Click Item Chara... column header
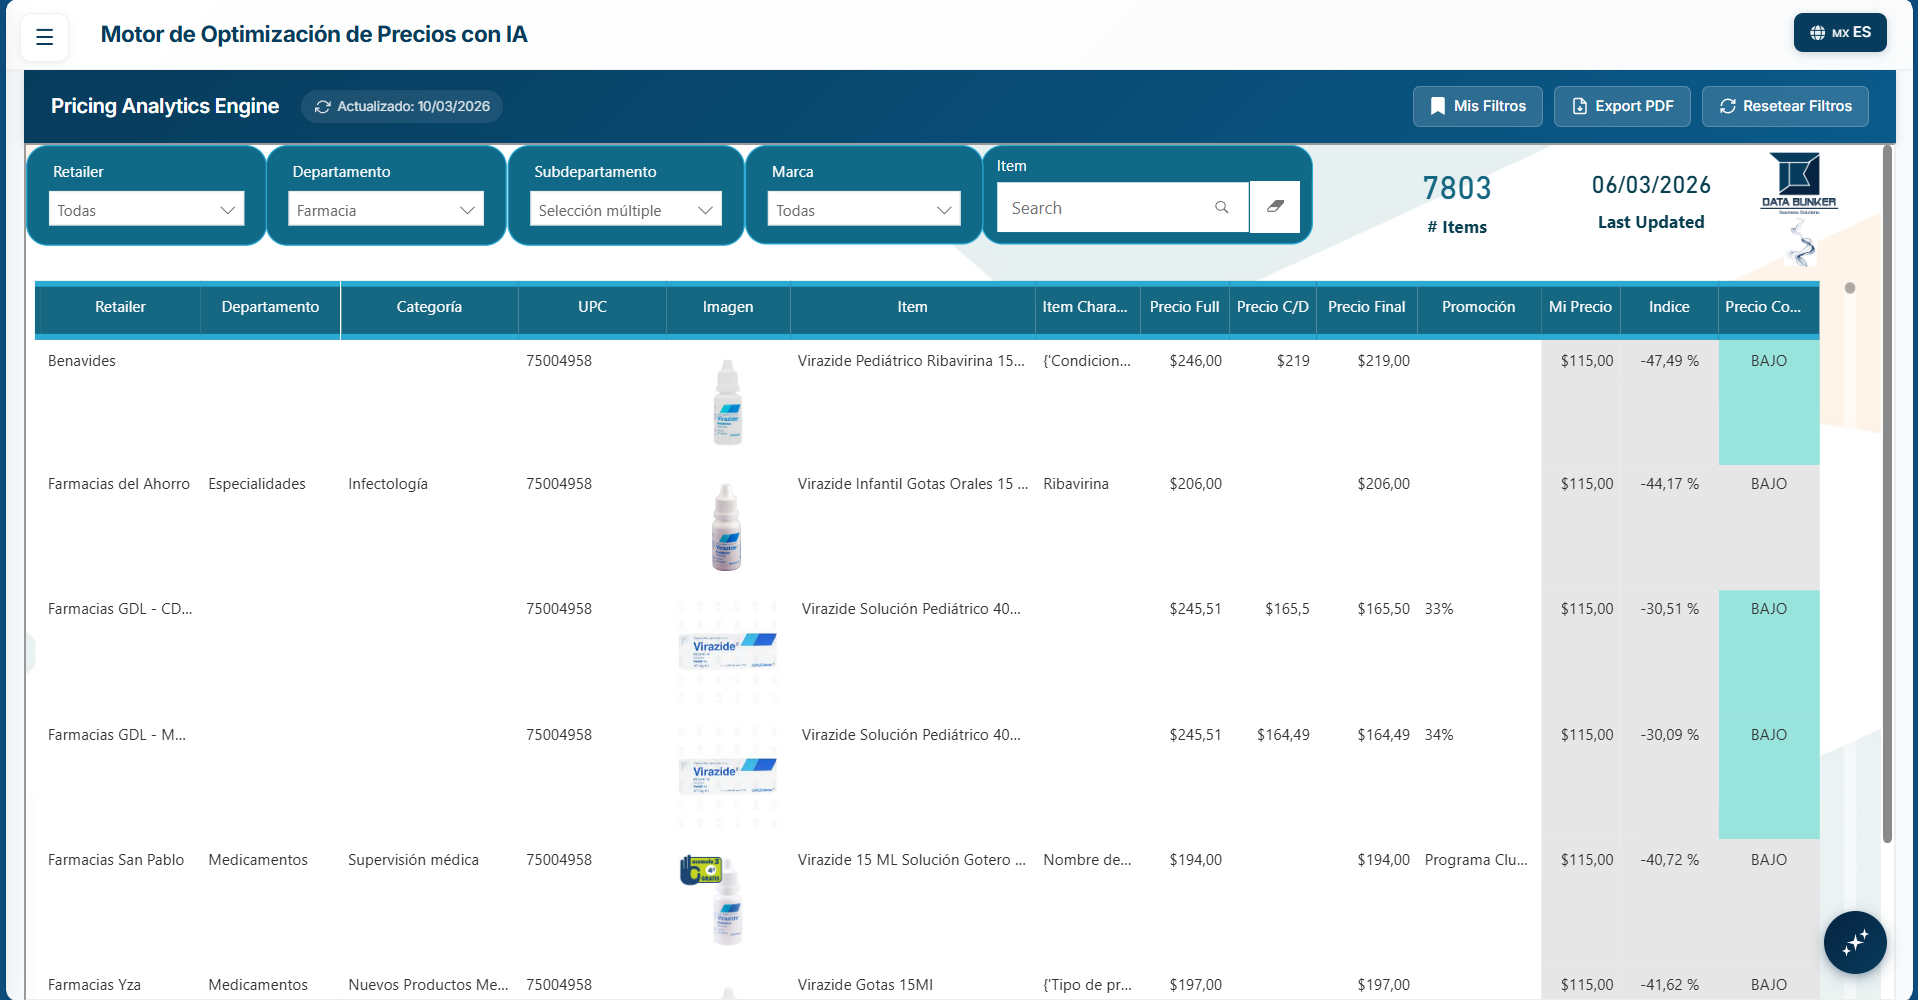Viewport: 1918px width, 1000px height. (x=1085, y=307)
